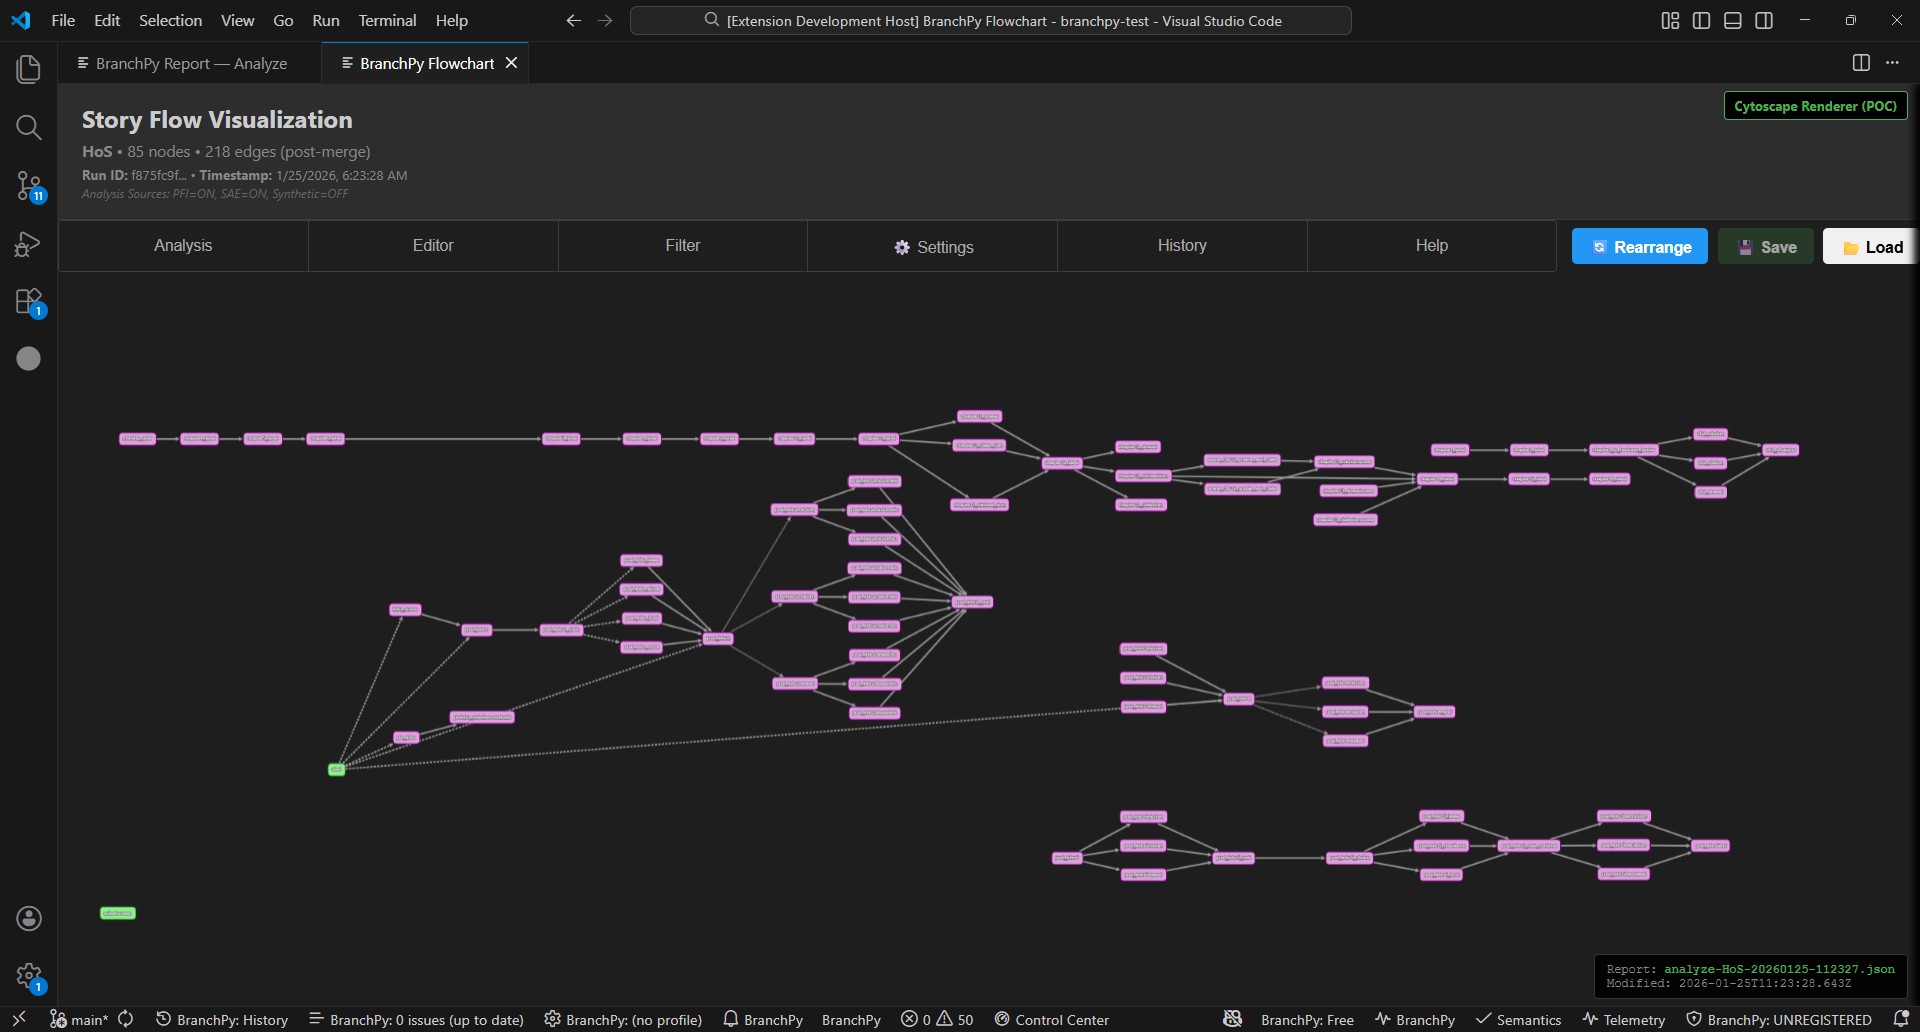Open the Manage gear icon
Viewport: 1920px width, 1032px height.
pyautogui.click(x=29, y=976)
